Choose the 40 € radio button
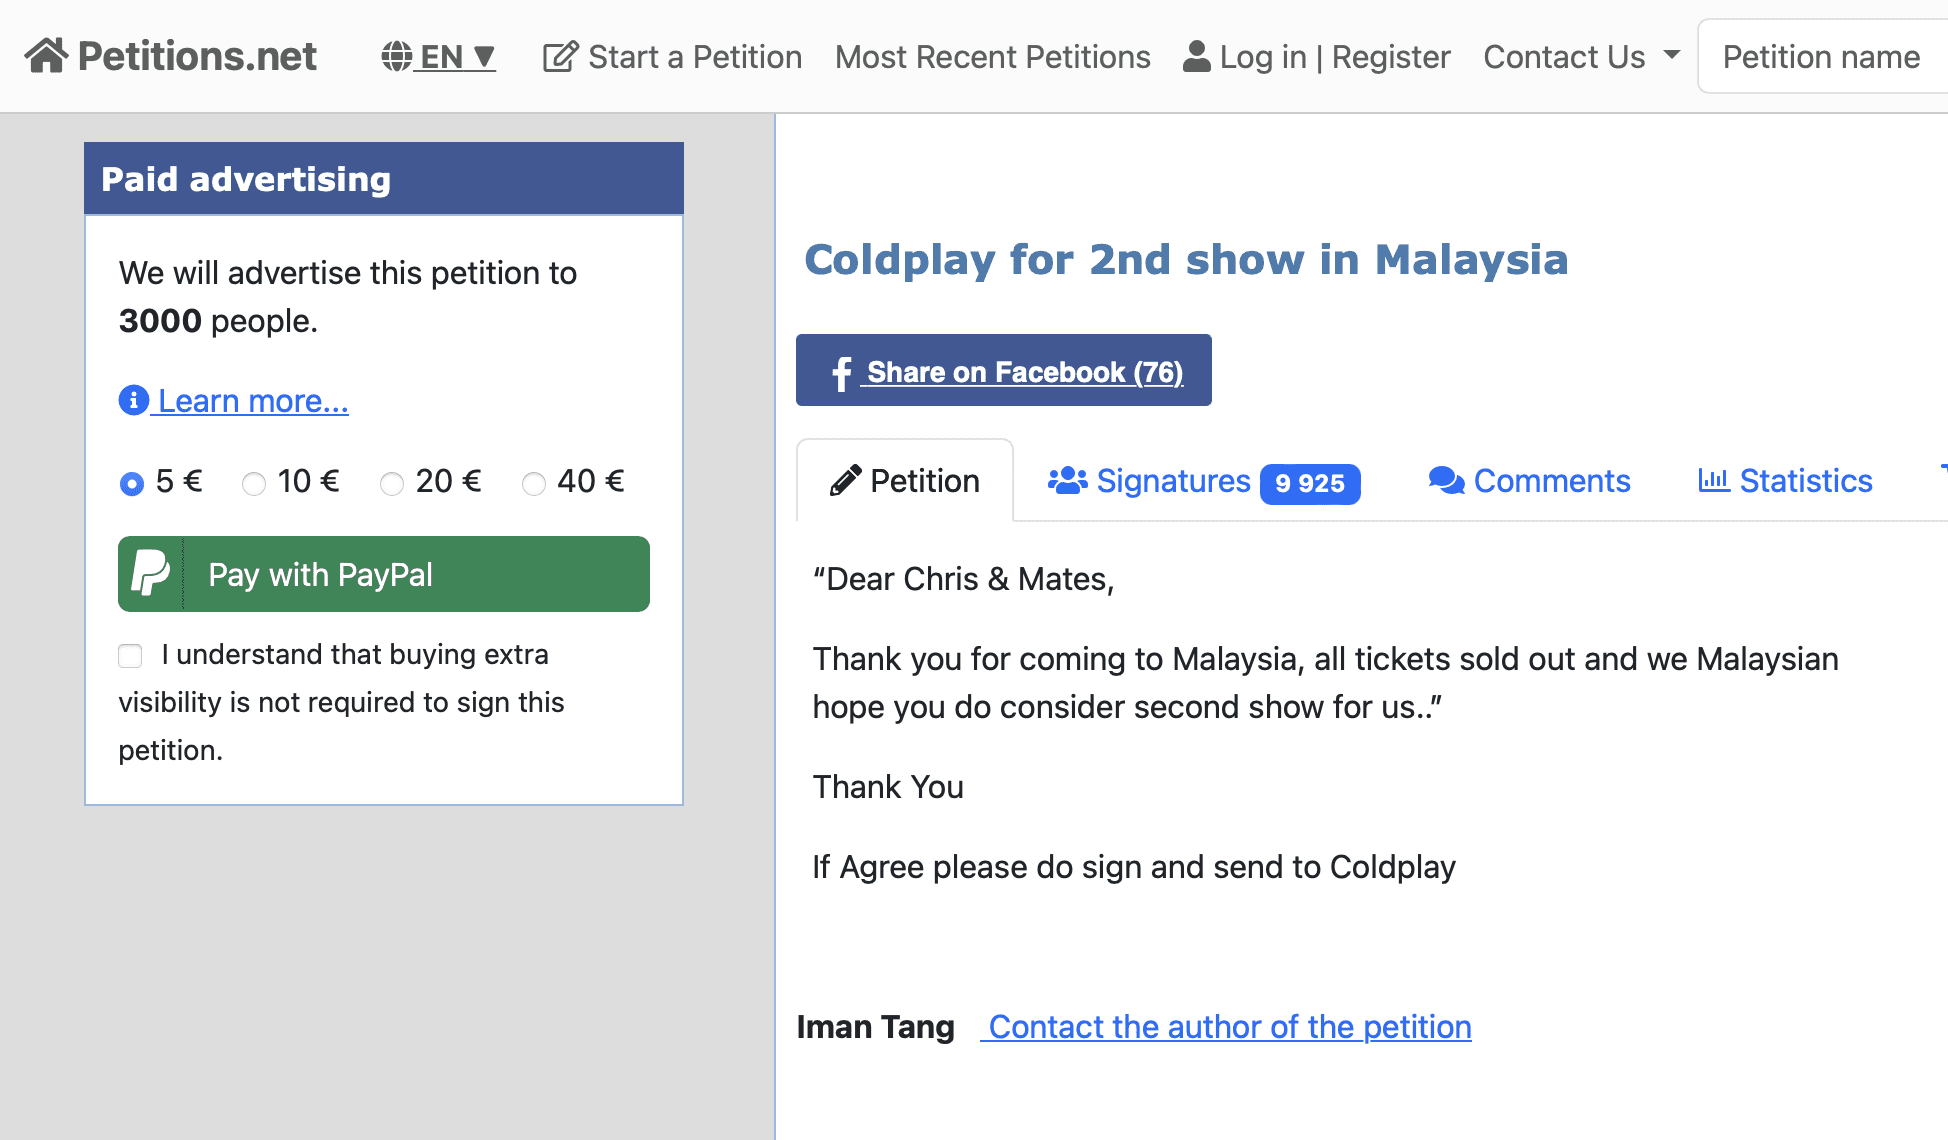This screenshot has width=1948, height=1140. 534,484
